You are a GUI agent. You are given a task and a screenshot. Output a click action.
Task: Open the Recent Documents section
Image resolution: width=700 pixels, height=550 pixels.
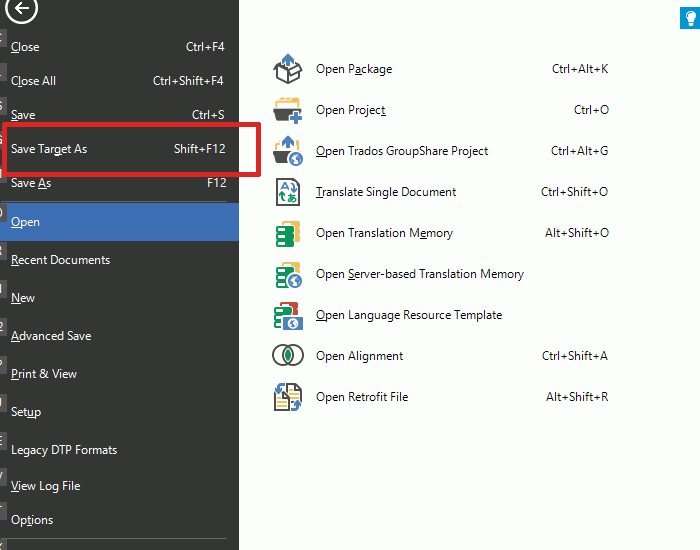click(x=60, y=260)
